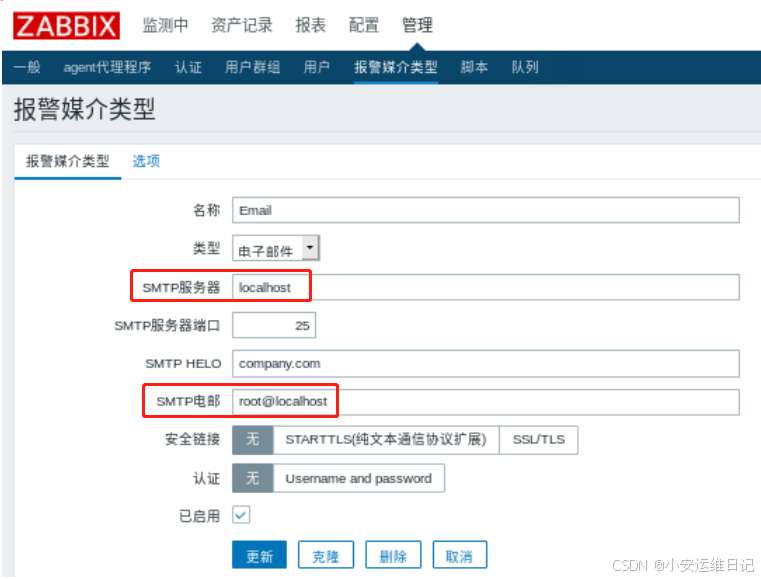Click the SMTP HELO label
761x579 pixels.
[183, 364]
